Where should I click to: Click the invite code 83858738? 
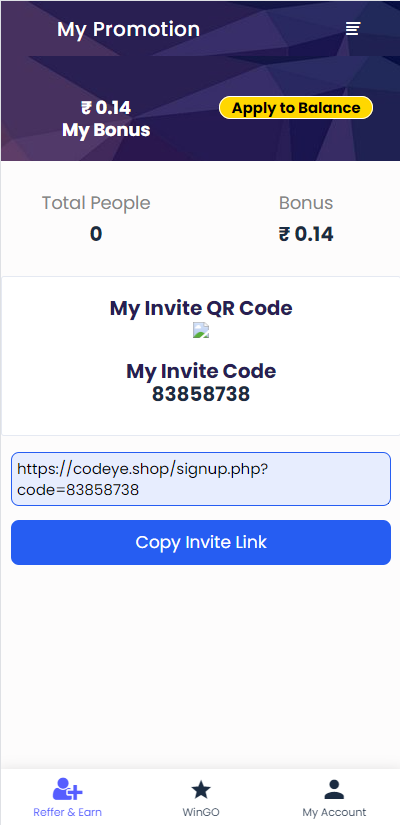coord(201,394)
